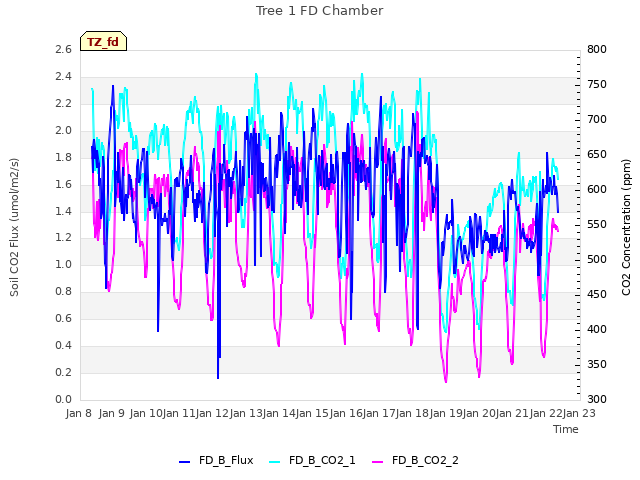Screen dimensions: 640x480
Task: Click the TZ_fd label box
Action: (x=104, y=41)
